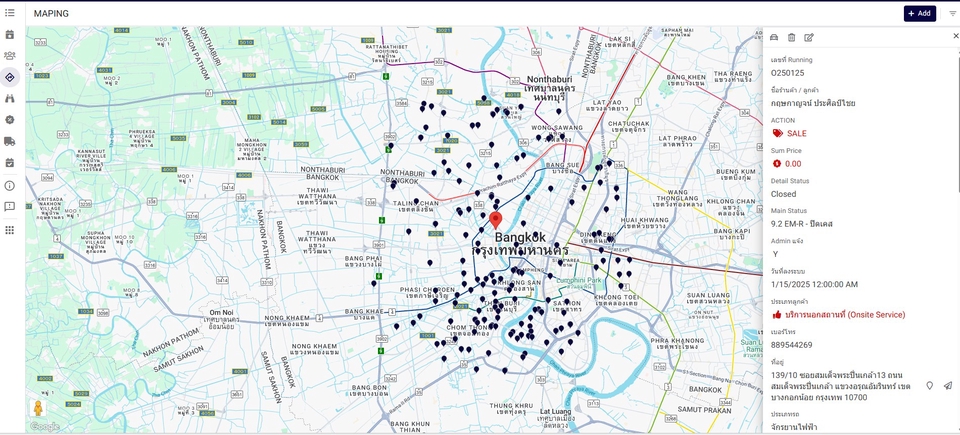
Task: Close the customer details panel
Action: point(955,36)
